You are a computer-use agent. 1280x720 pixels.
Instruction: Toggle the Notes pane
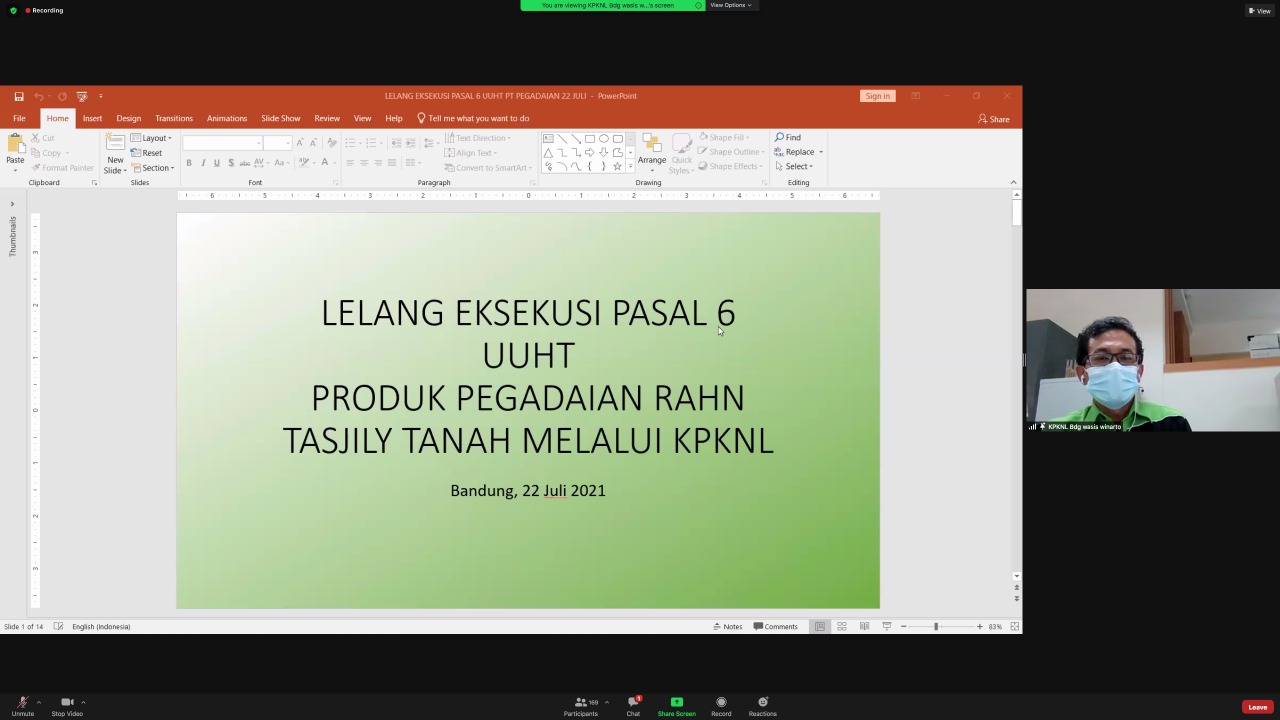(x=728, y=627)
